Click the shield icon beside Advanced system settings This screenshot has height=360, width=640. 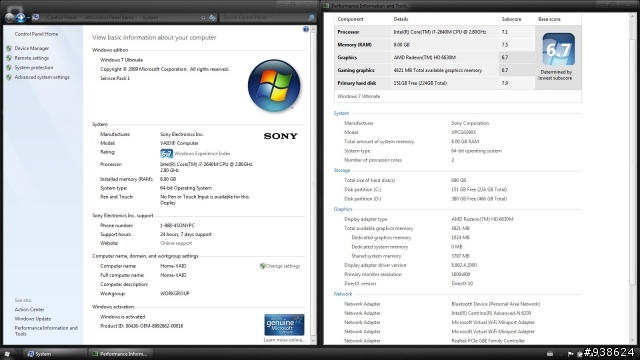pyautogui.click(x=9, y=77)
